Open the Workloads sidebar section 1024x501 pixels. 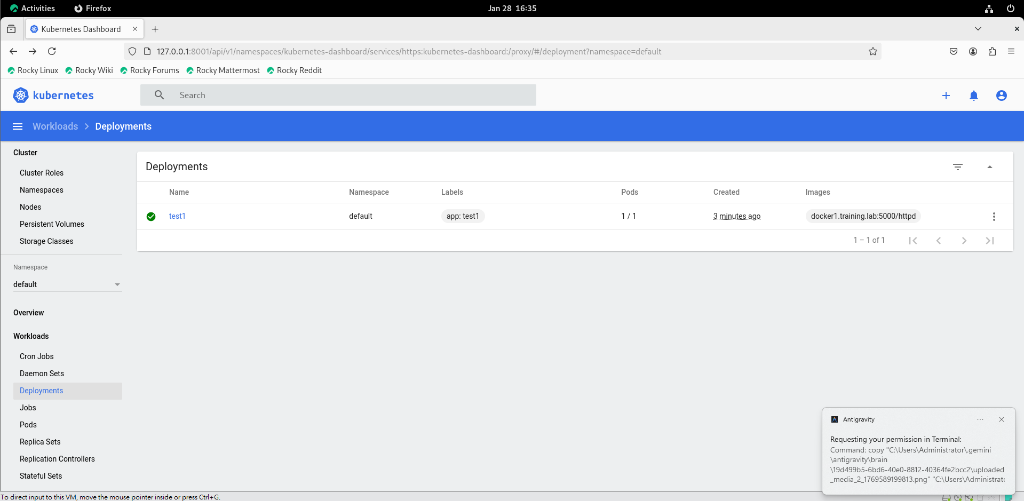point(31,336)
